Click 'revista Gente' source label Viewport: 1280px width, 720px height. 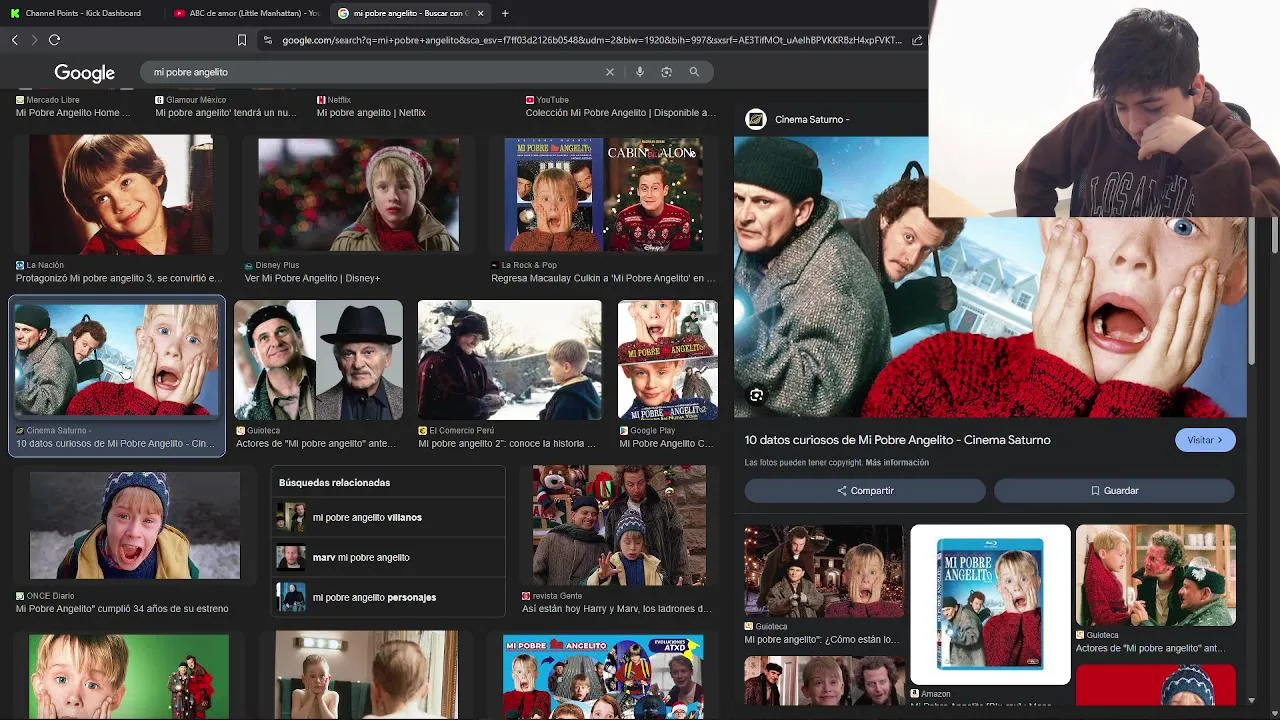click(x=558, y=596)
